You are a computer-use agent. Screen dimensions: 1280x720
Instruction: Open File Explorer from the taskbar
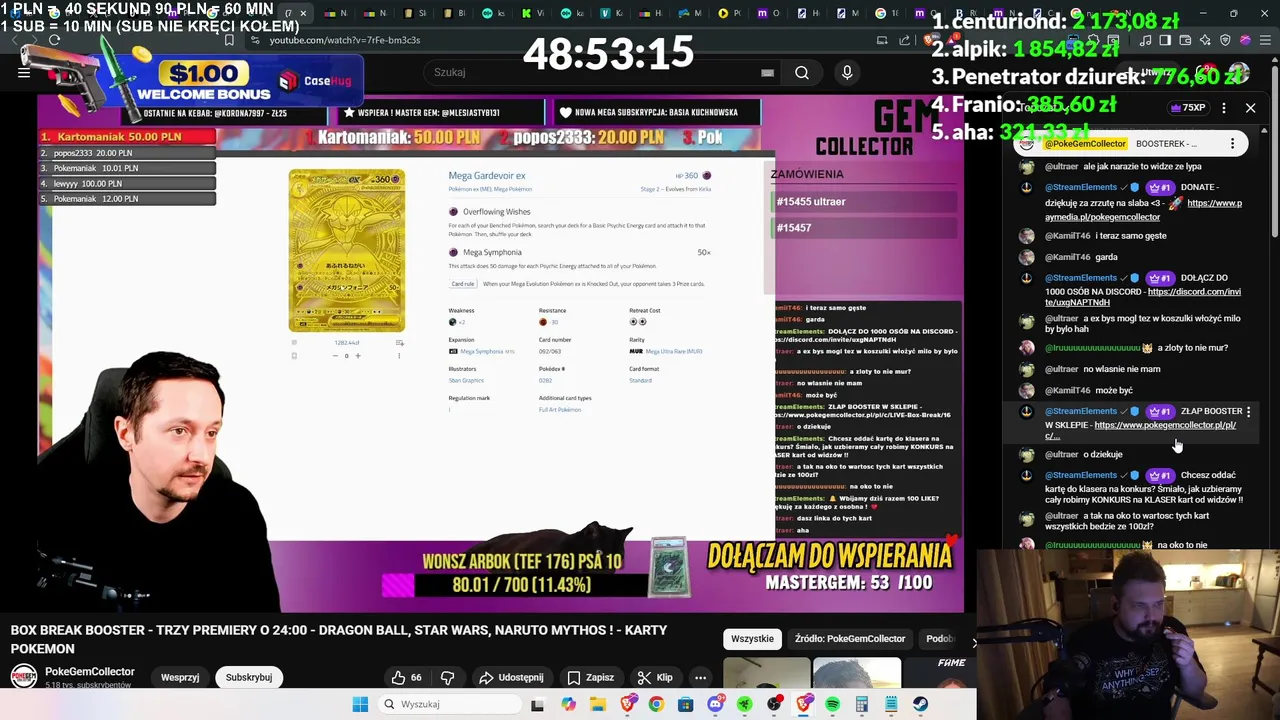597,704
